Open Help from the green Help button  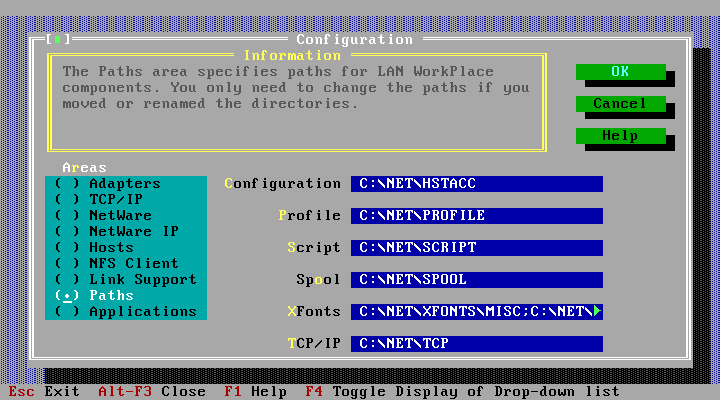(621, 136)
